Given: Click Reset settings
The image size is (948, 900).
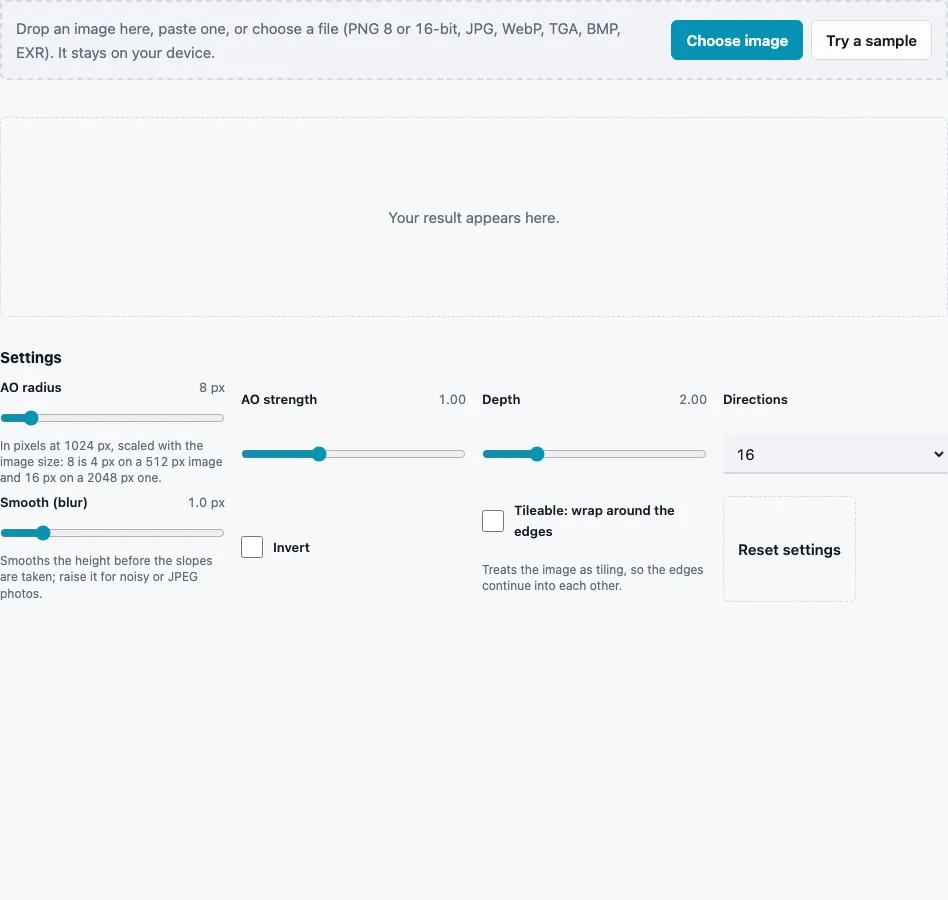Looking at the screenshot, I should point(789,549).
